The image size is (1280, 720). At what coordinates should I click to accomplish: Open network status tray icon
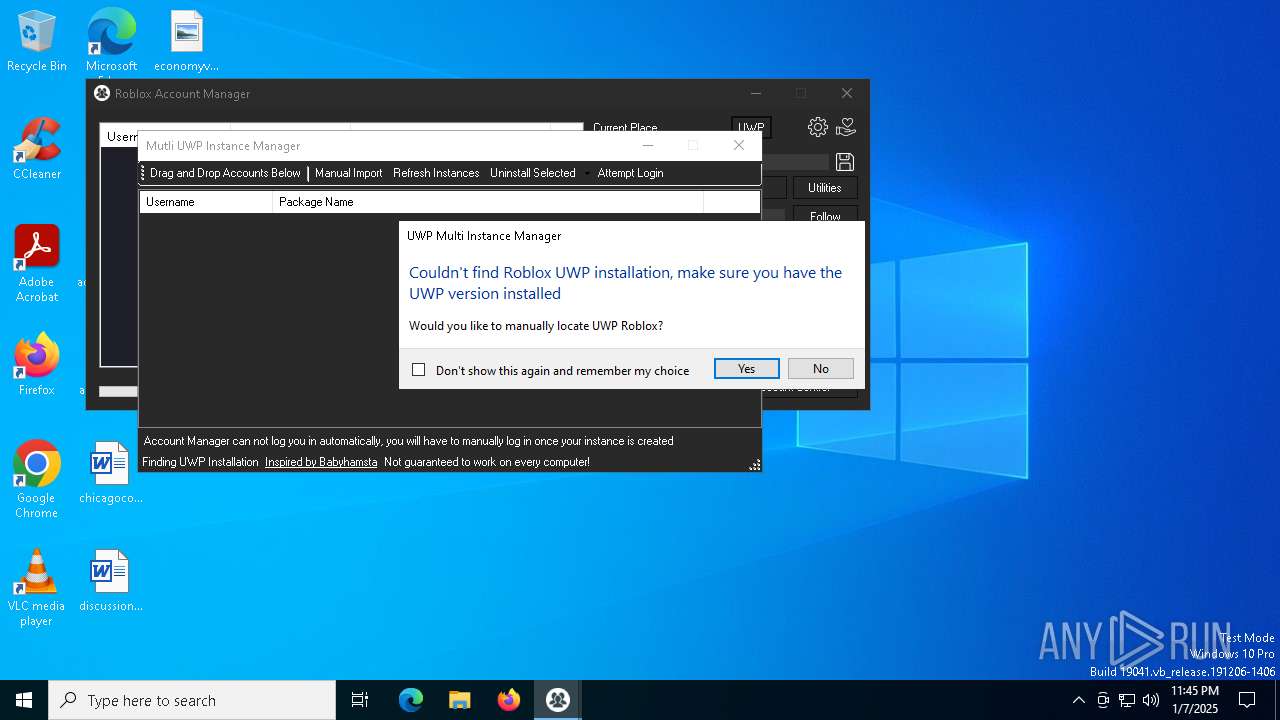(x=1127, y=700)
